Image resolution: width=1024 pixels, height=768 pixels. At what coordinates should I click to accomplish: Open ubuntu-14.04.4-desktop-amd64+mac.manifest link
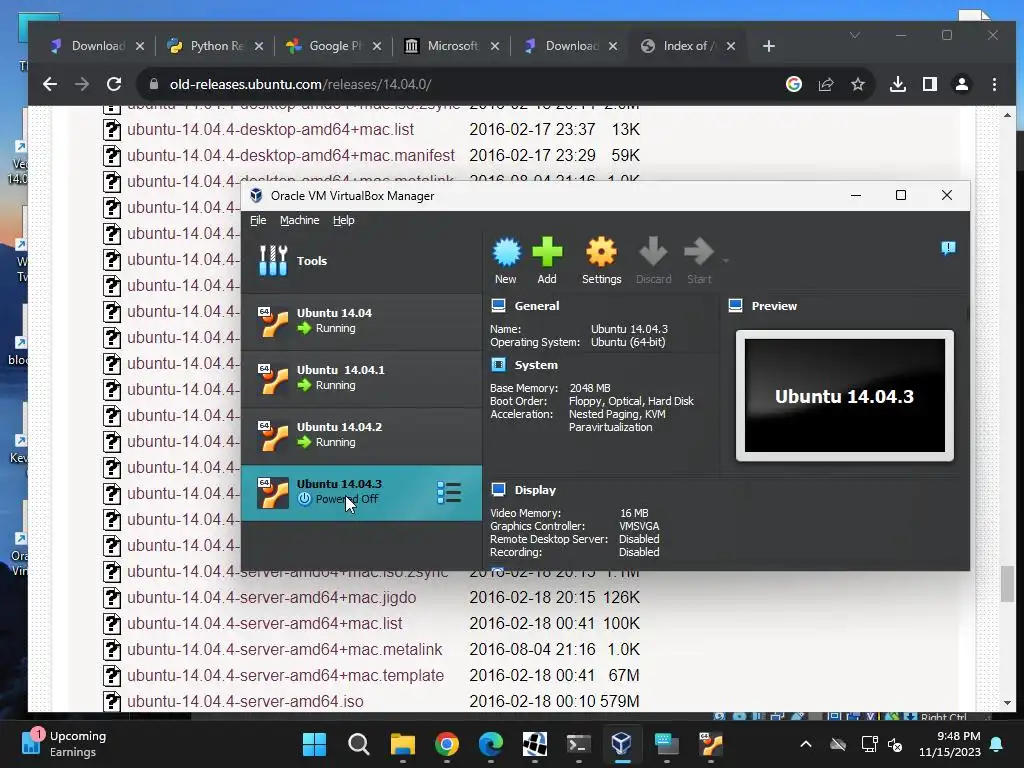[291, 155]
